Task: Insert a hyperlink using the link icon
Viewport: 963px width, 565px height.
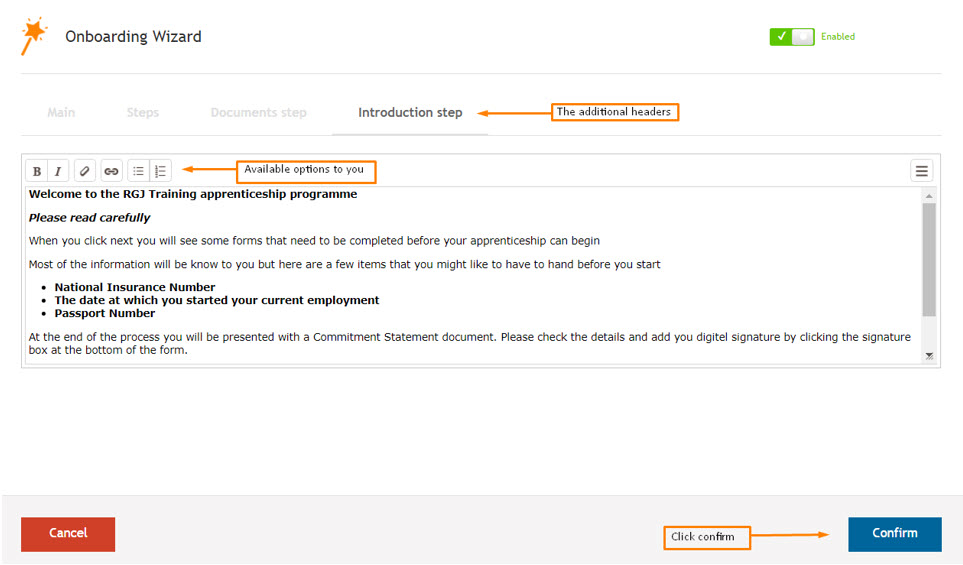Action: pyautogui.click(x=111, y=171)
